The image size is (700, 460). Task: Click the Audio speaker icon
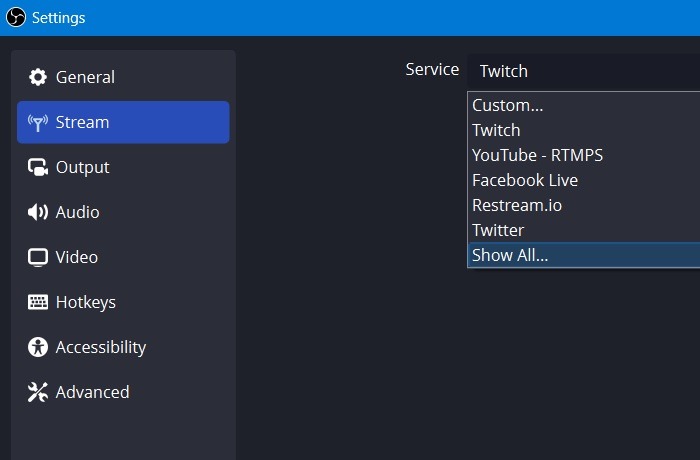[x=38, y=212]
